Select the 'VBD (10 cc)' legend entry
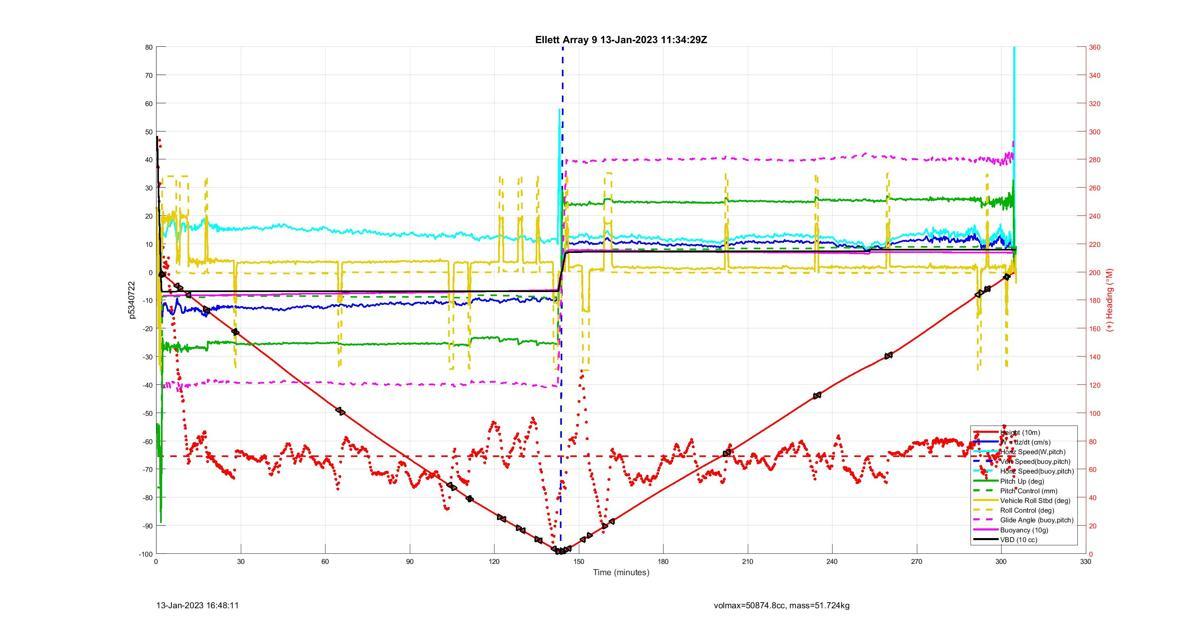Viewport: 1200px width, 622px height. pyautogui.click(x=1019, y=540)
